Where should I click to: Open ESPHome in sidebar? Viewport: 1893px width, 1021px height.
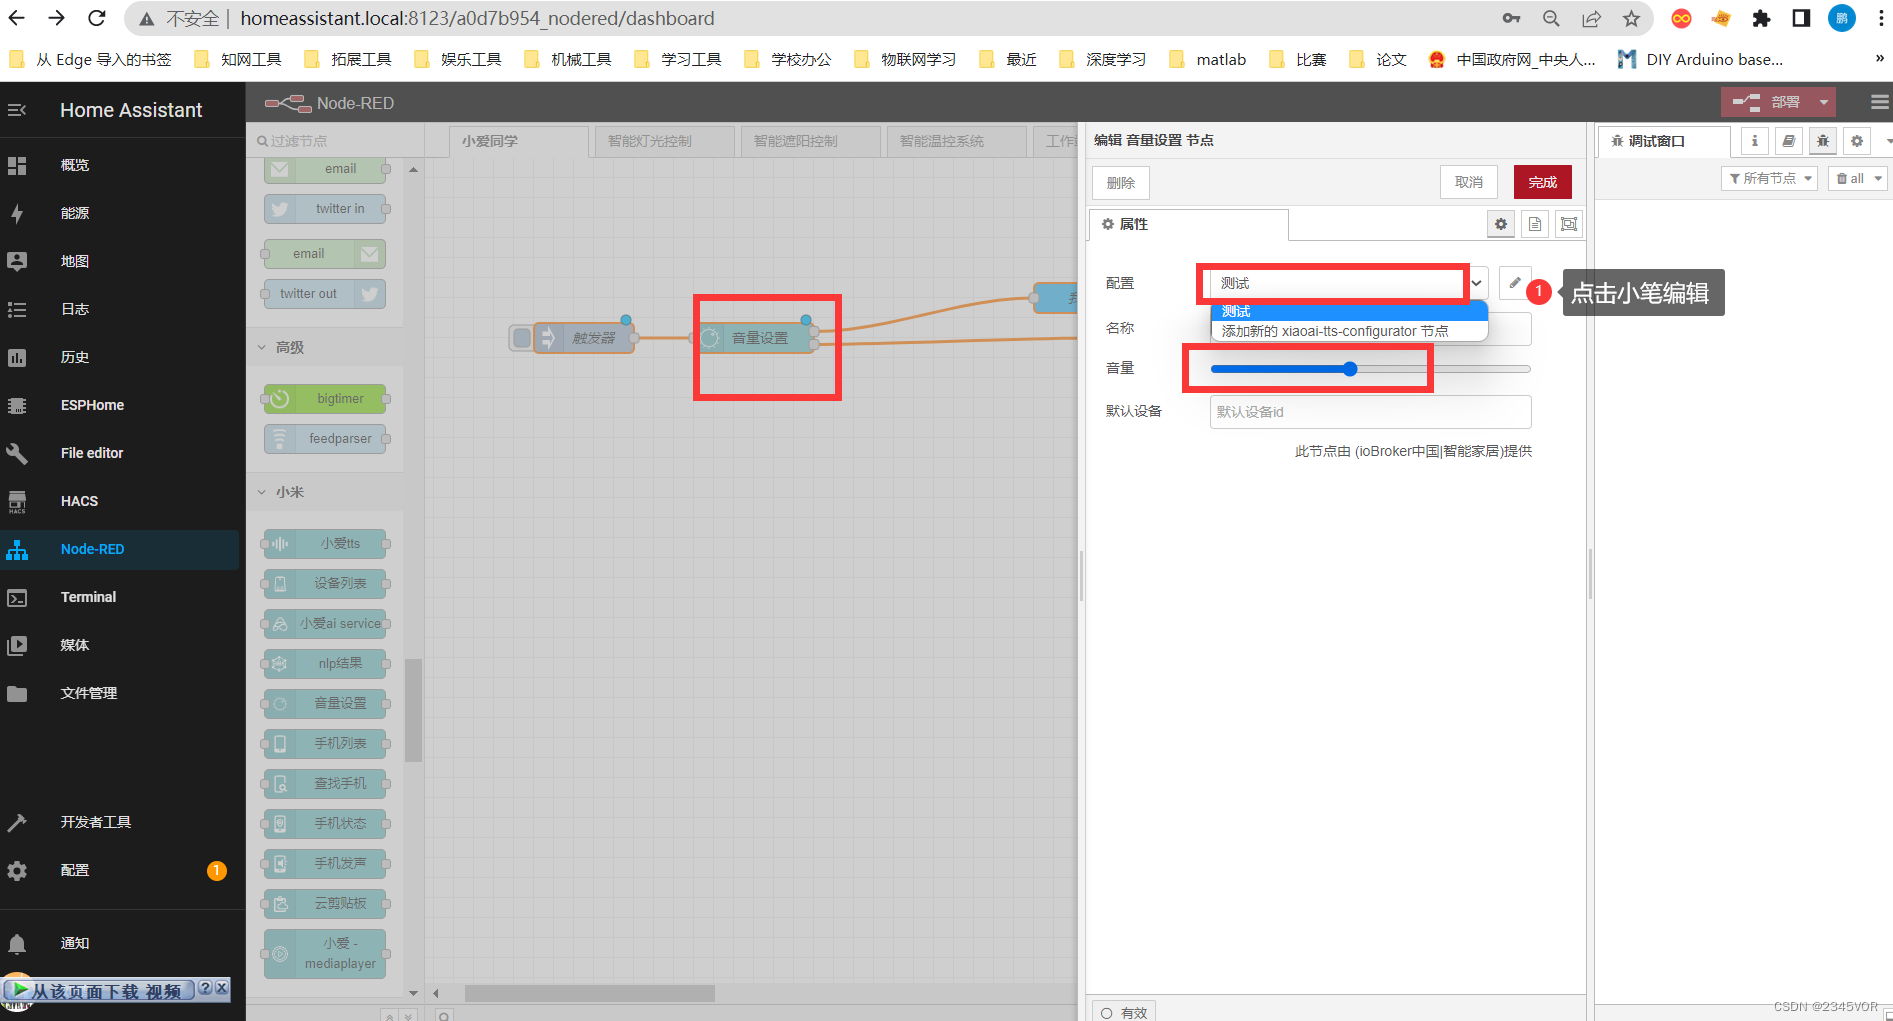click(120, 405)
